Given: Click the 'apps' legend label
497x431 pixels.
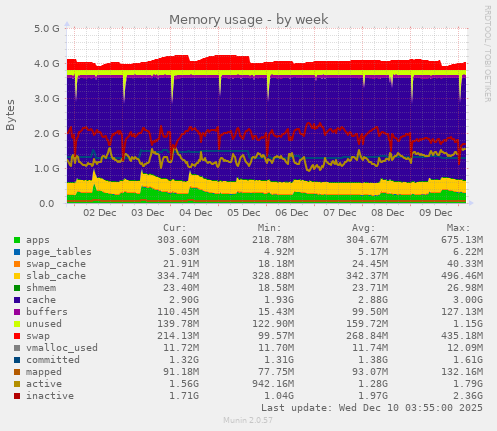Looking at the screenshot, I should [x=38, y=240].
